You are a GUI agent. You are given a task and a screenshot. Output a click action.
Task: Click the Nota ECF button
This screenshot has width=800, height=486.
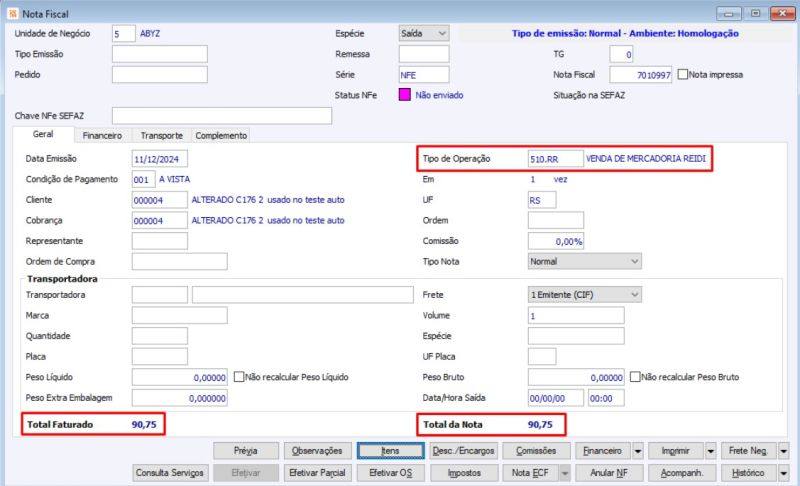[530, 473]
